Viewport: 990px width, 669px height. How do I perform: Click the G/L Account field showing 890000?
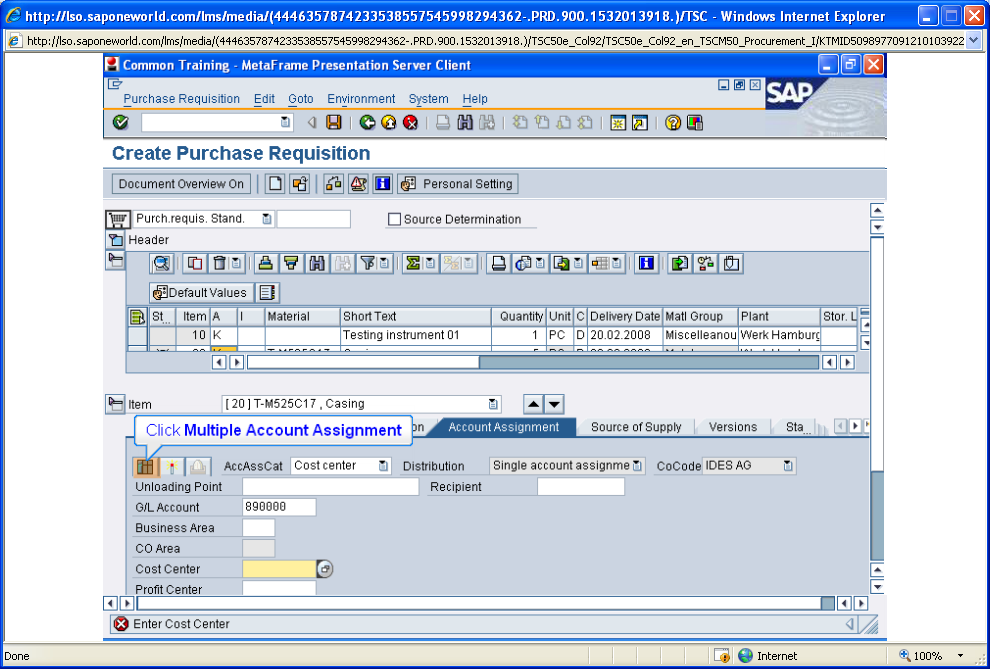[x=279, y=507]
